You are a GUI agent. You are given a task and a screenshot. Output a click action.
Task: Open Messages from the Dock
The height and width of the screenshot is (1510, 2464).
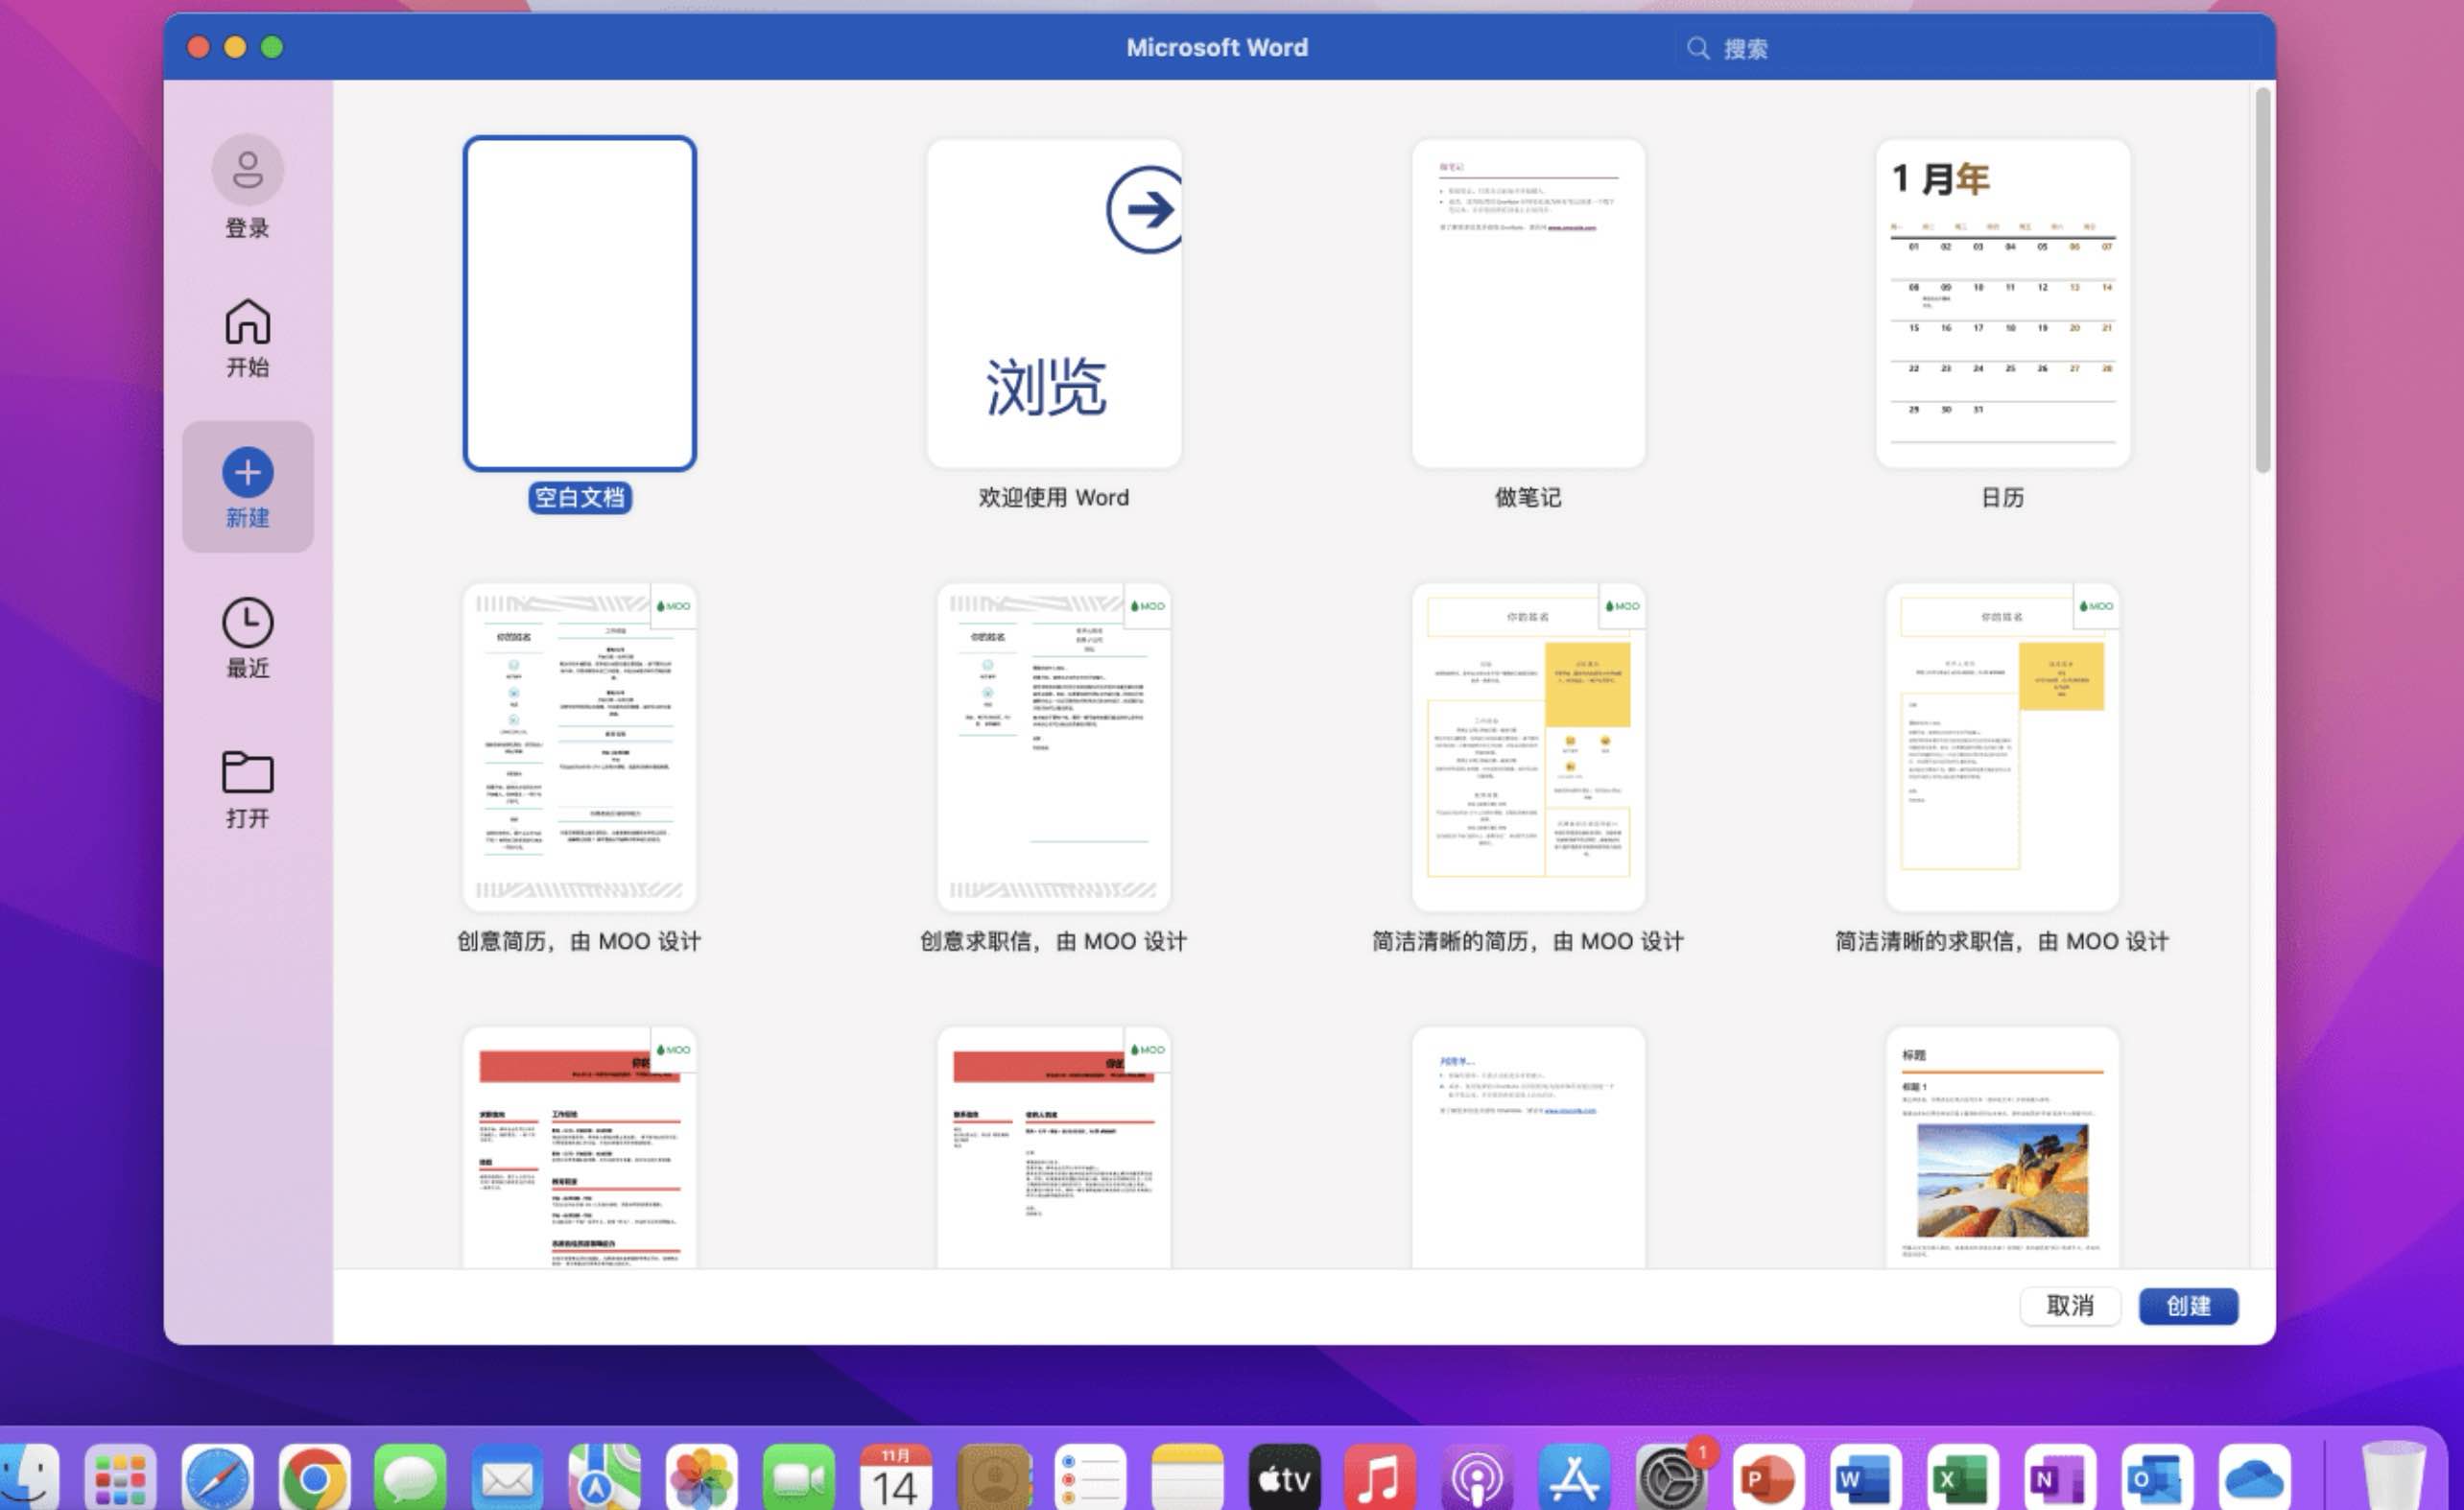[410, 1478]
